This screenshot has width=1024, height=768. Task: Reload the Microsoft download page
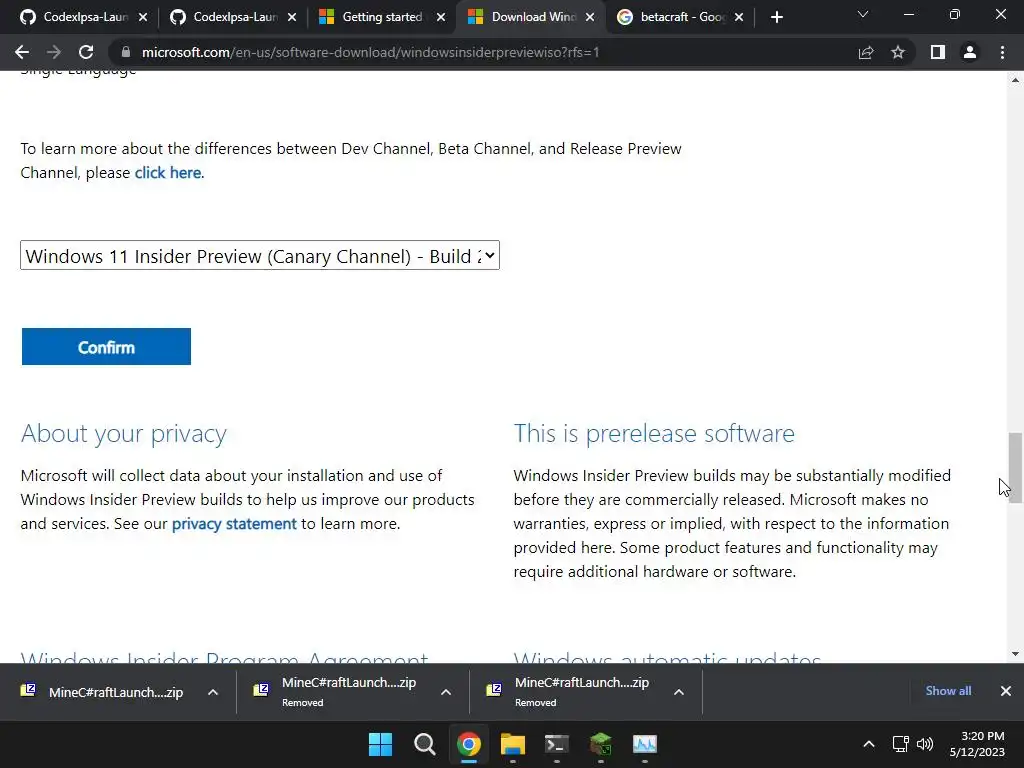tap(86, 52)
